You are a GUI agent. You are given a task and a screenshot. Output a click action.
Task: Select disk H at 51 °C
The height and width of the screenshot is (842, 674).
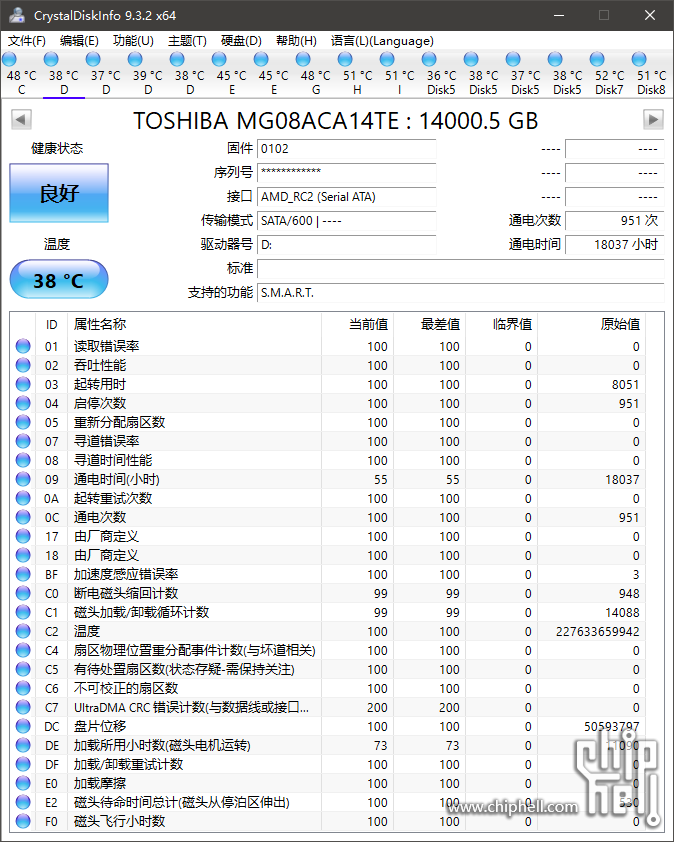[x=358, y=74]
